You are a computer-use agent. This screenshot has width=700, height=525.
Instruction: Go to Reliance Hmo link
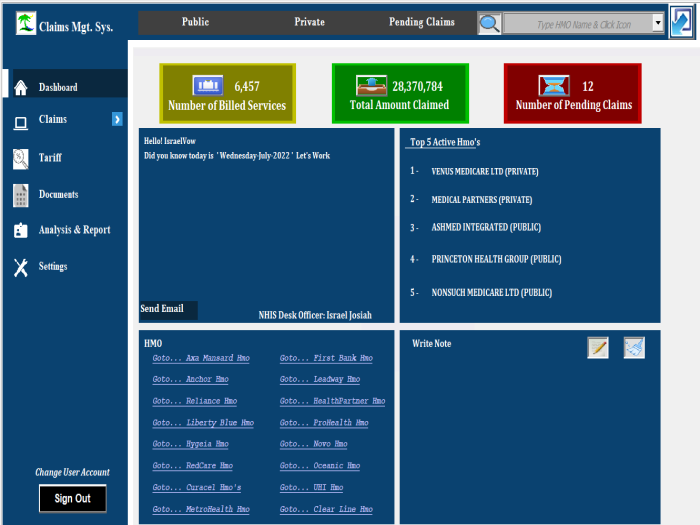(x=195, y=401)
